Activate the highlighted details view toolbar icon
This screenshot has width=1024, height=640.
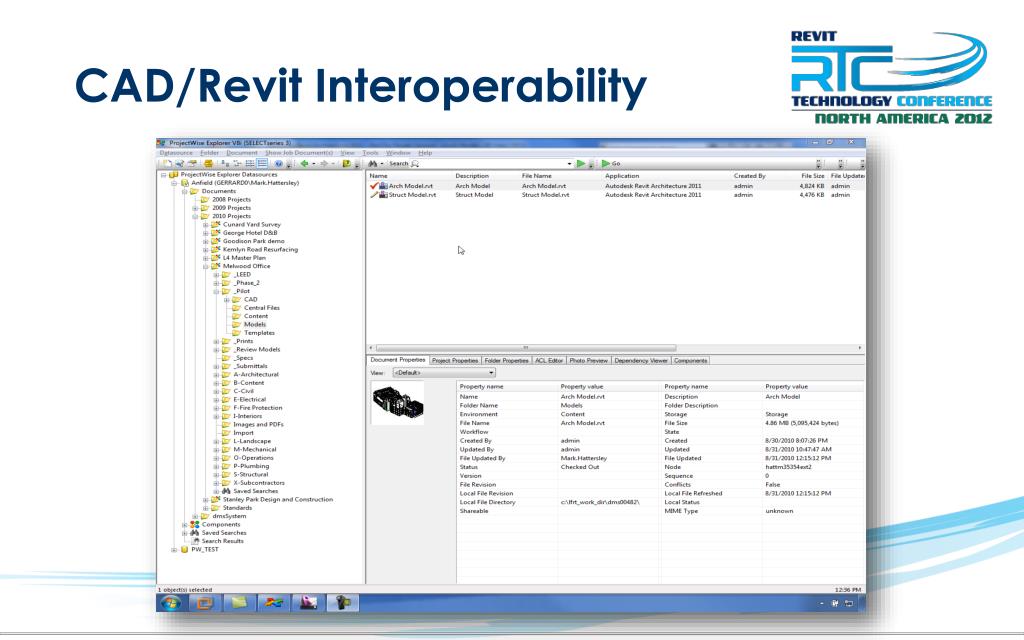[262, 163]
